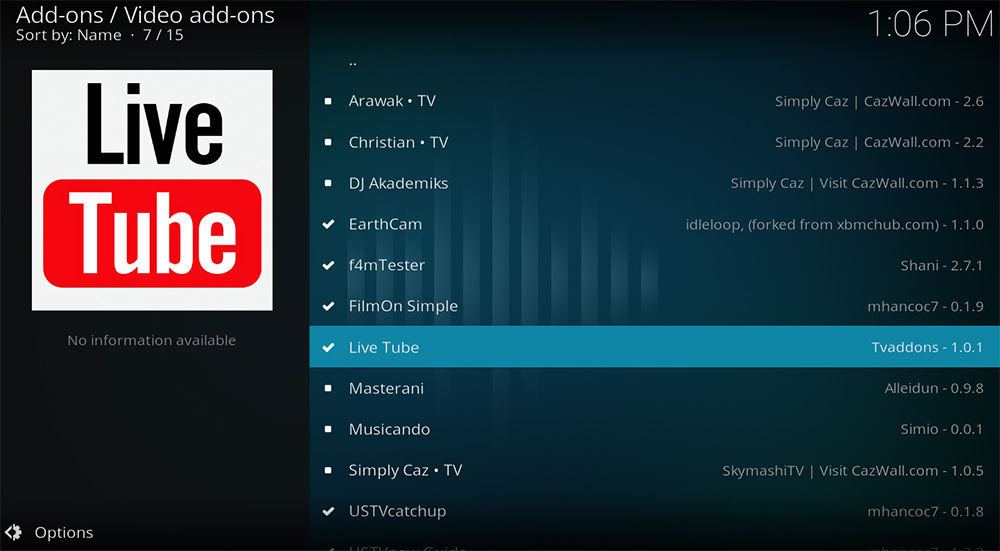Click "Alleidun - 0.9.8" author text
Image resolution: width=1000 pixels, height=551 pixels.
(934, 388)
